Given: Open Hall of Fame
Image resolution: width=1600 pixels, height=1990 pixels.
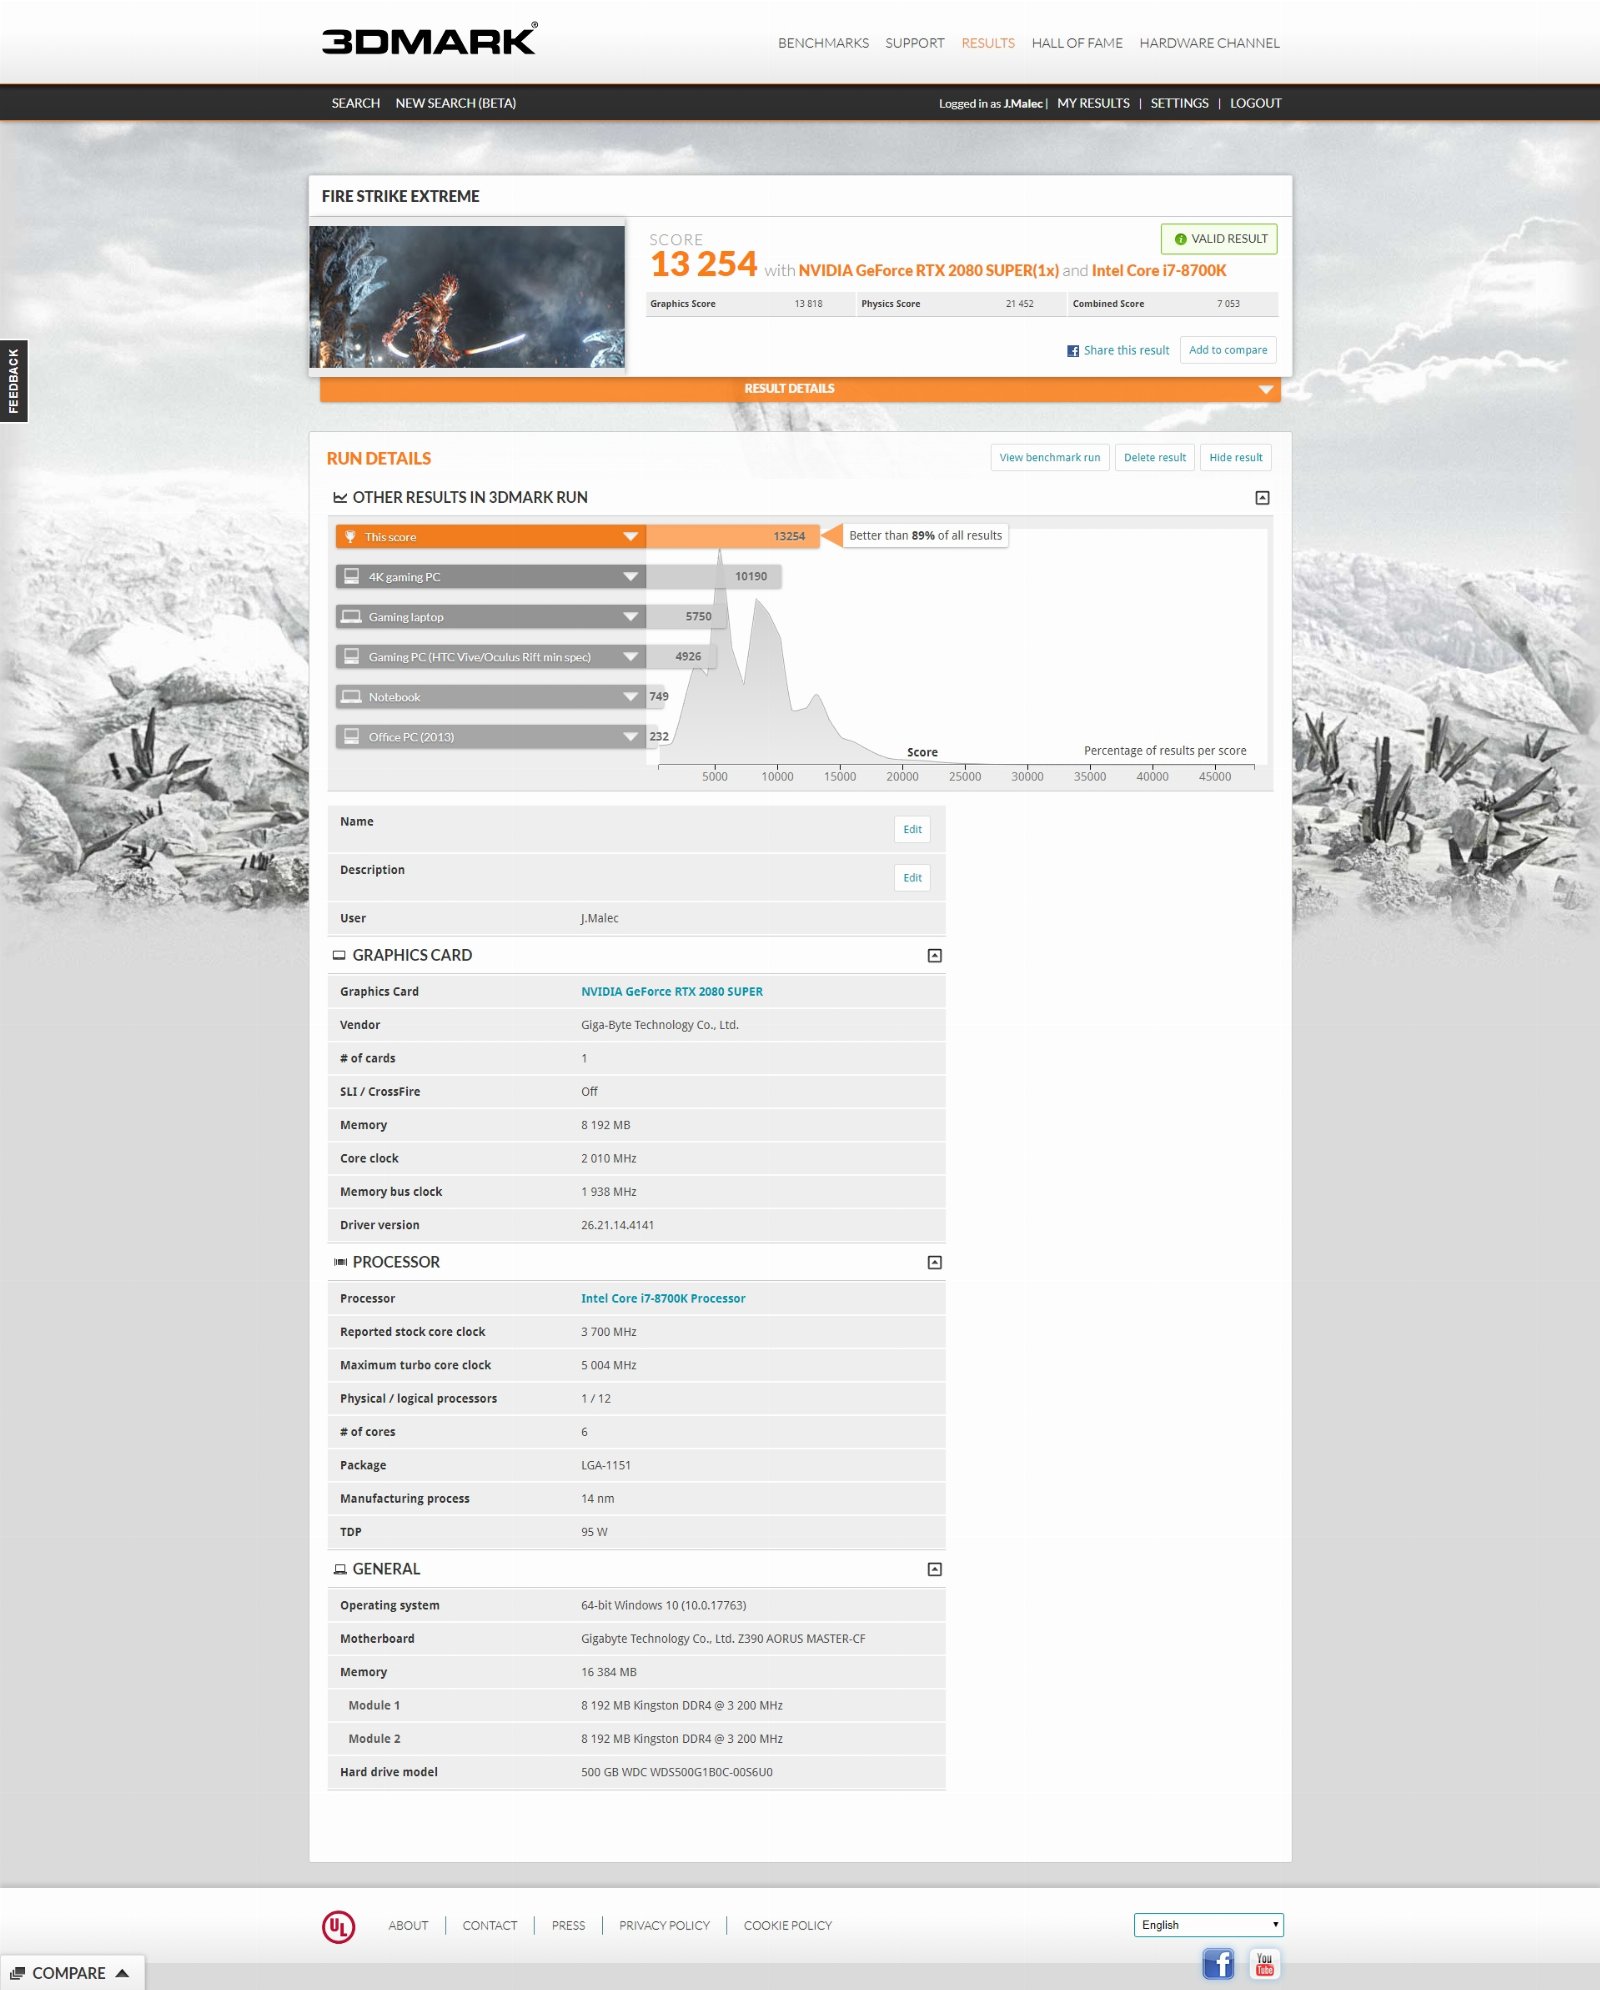Looking at the screenshot, I should click(1076, 43).
